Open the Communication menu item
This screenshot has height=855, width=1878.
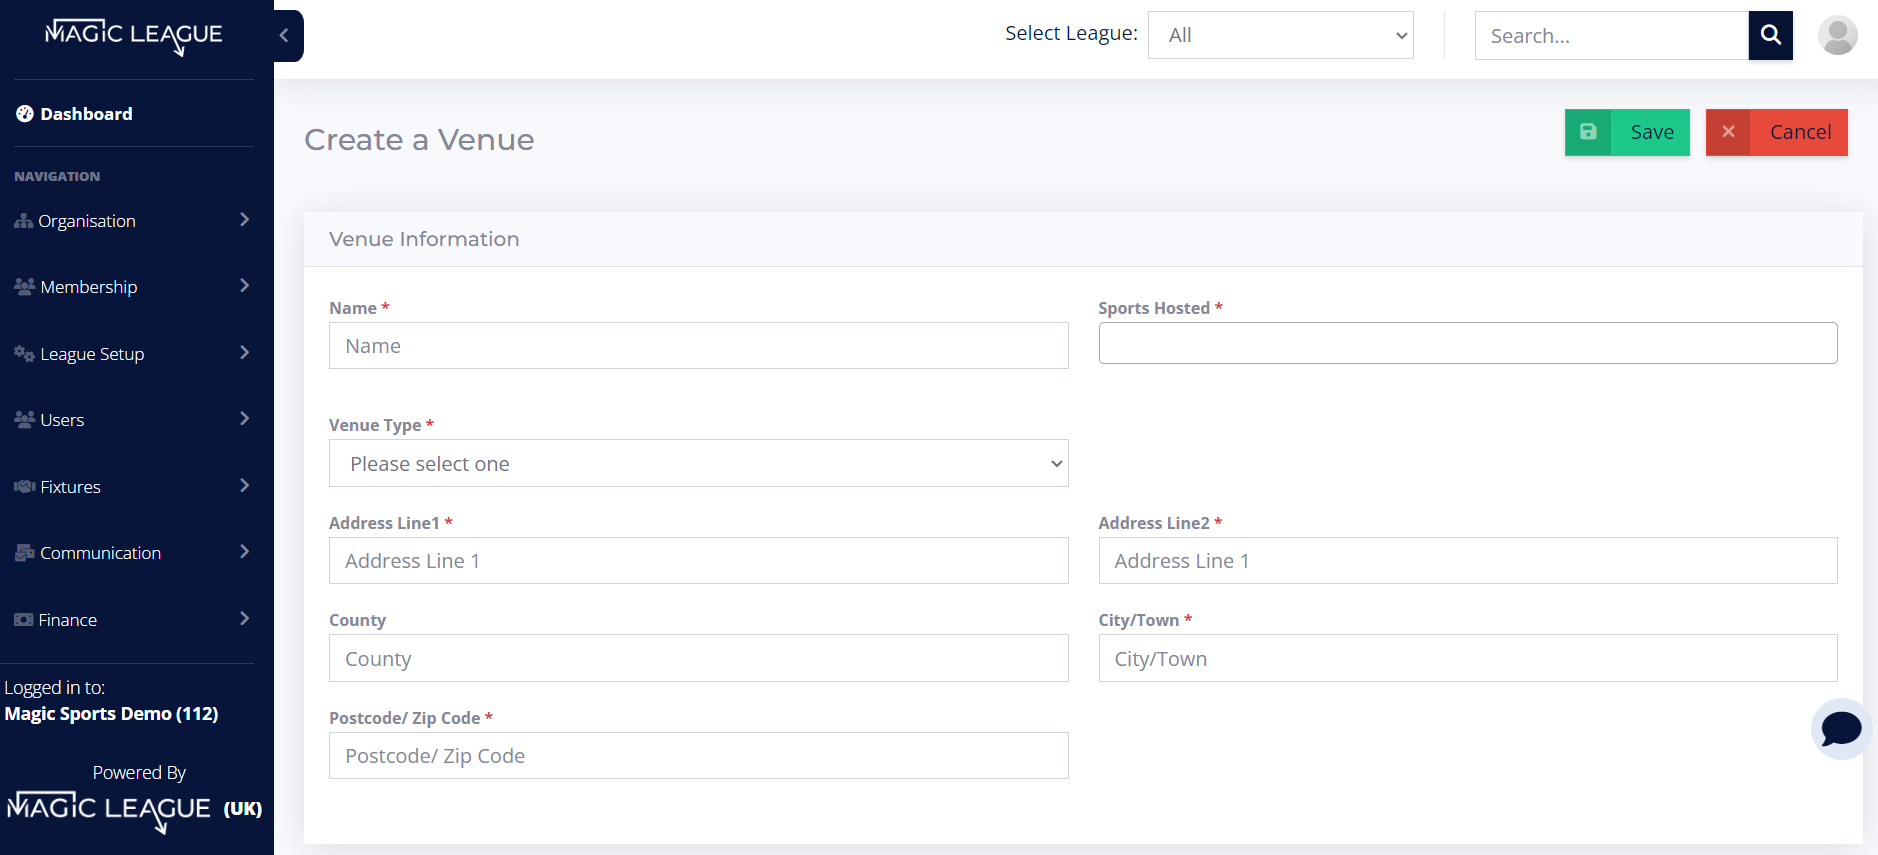[x=134, y=553]
